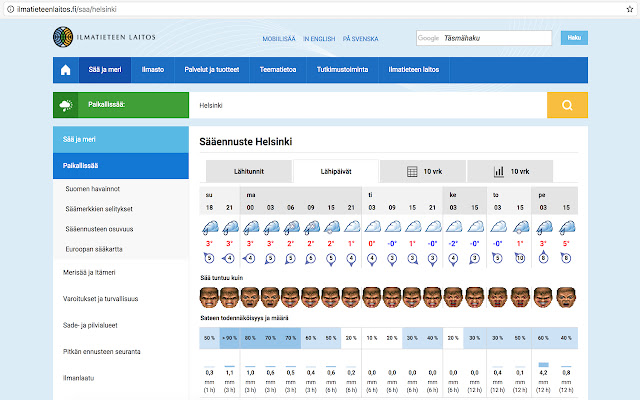
Task: Open Merisää ja Itämeri sidebar item
Action: click(89, 272)
